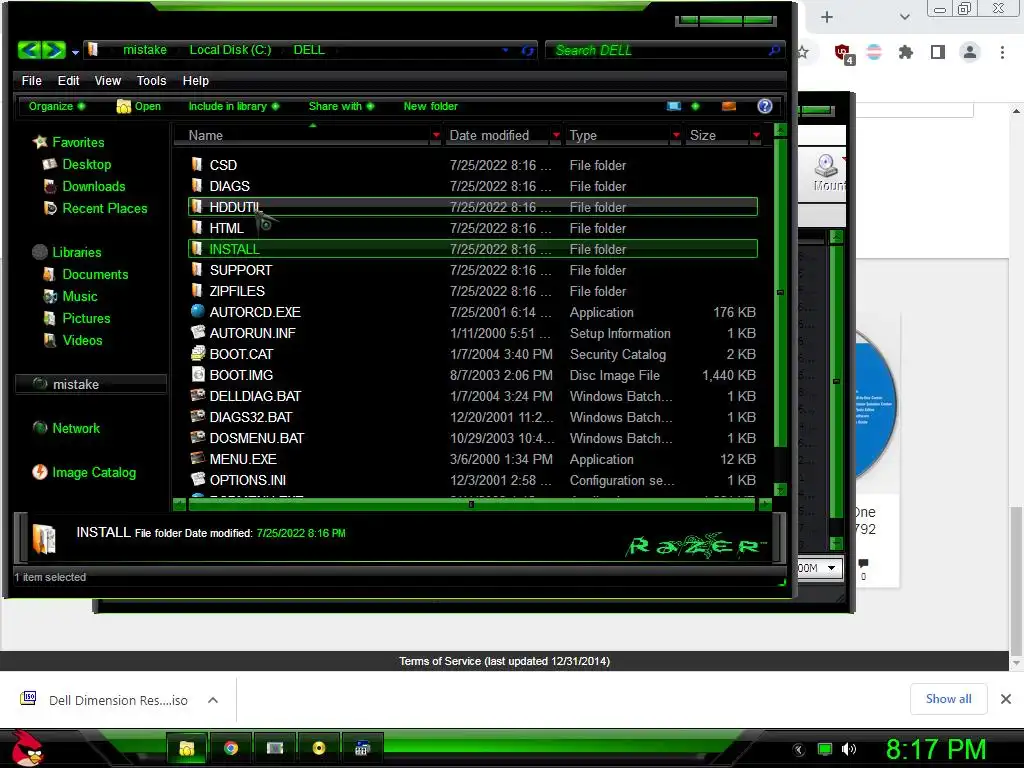Click the file list horizontal scrollbar
The width and height of the screenshot is (1024, 768).
[472, 504]
